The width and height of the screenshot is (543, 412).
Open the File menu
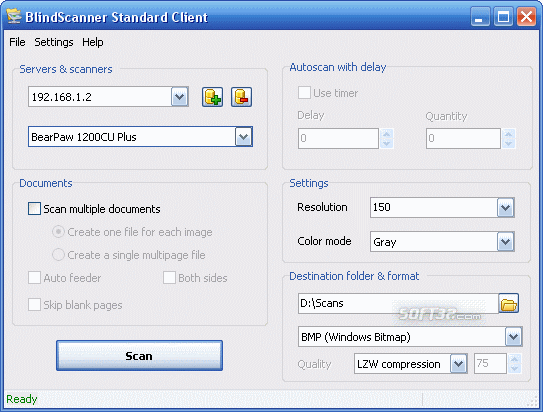point(17,42)
